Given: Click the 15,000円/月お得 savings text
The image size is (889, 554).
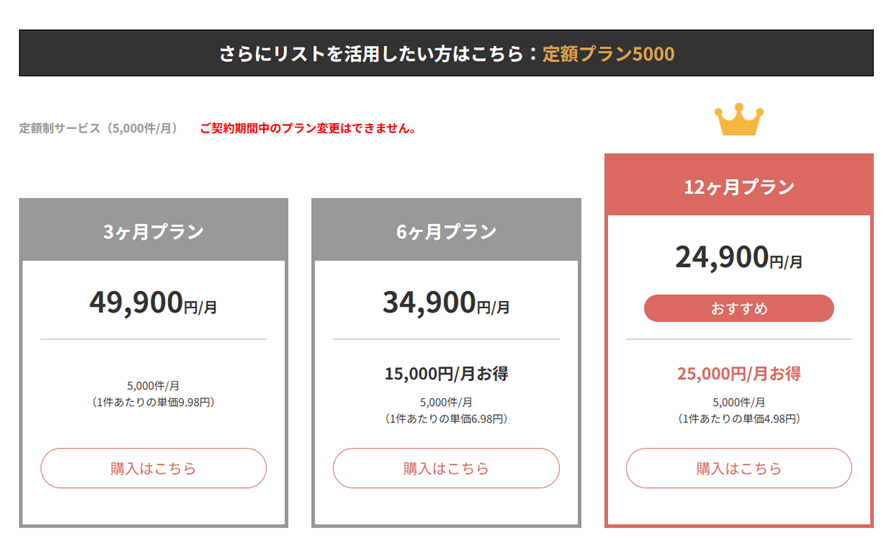Looking at the screenshot, I should click(446, 374).
